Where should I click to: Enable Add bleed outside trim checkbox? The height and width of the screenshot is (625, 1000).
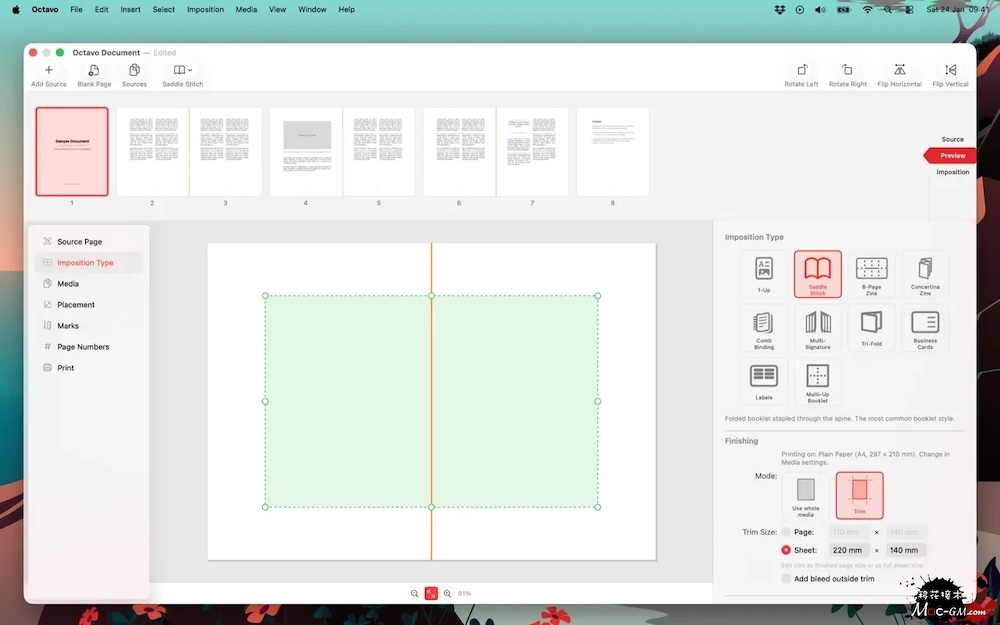[787, 579]
